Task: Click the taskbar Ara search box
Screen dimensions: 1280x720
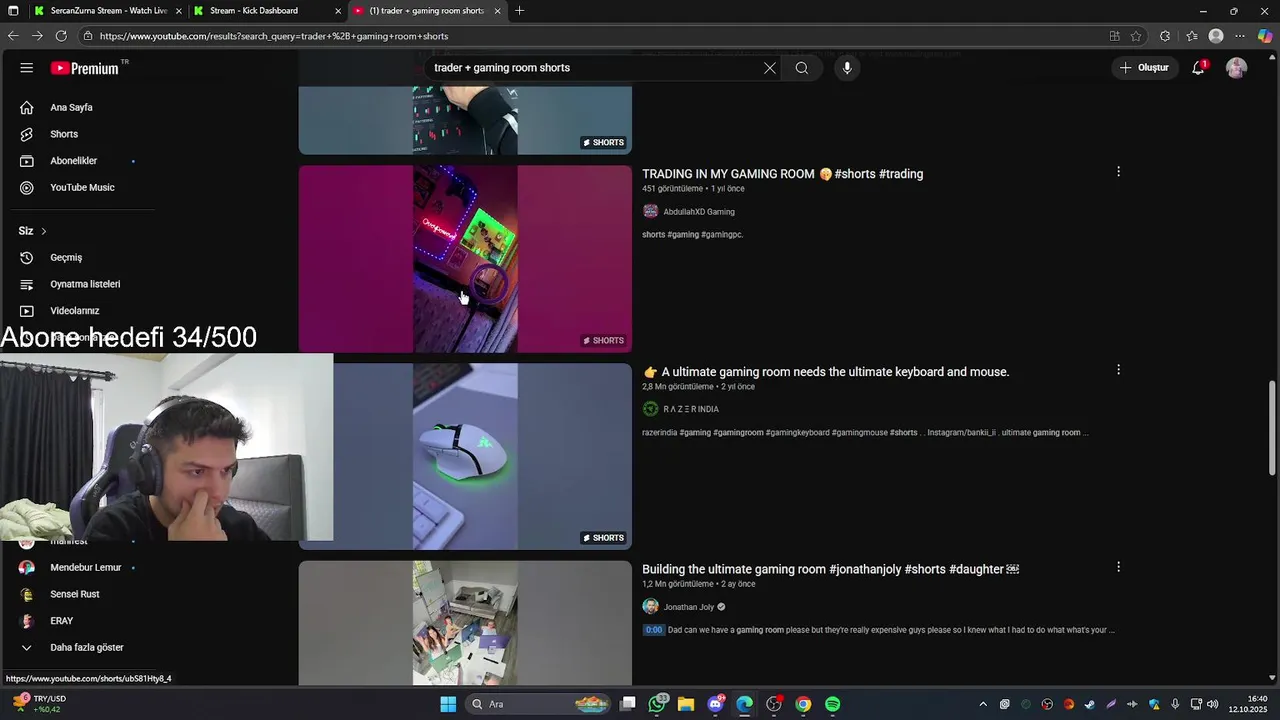Action: click(x=540, y=704)
